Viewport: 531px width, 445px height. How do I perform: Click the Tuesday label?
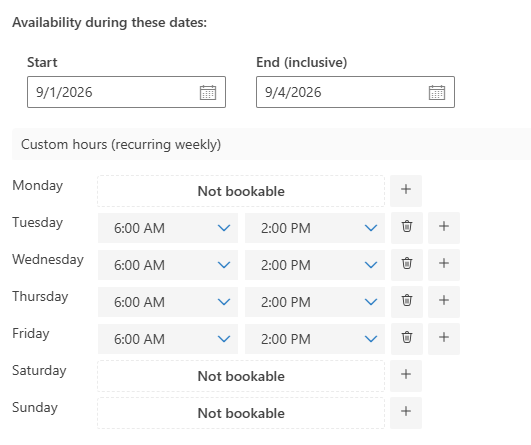[38, 222]
